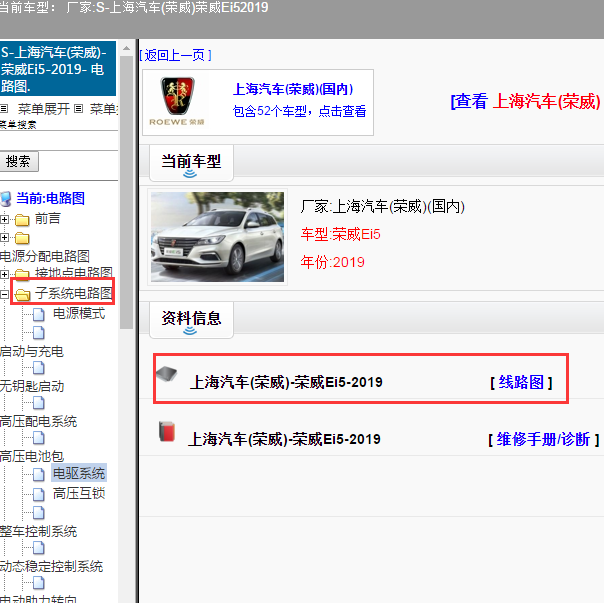The image size is (604, 603).
Task: Open the 维修手册/诊断 link
Action: click(543, 439)
